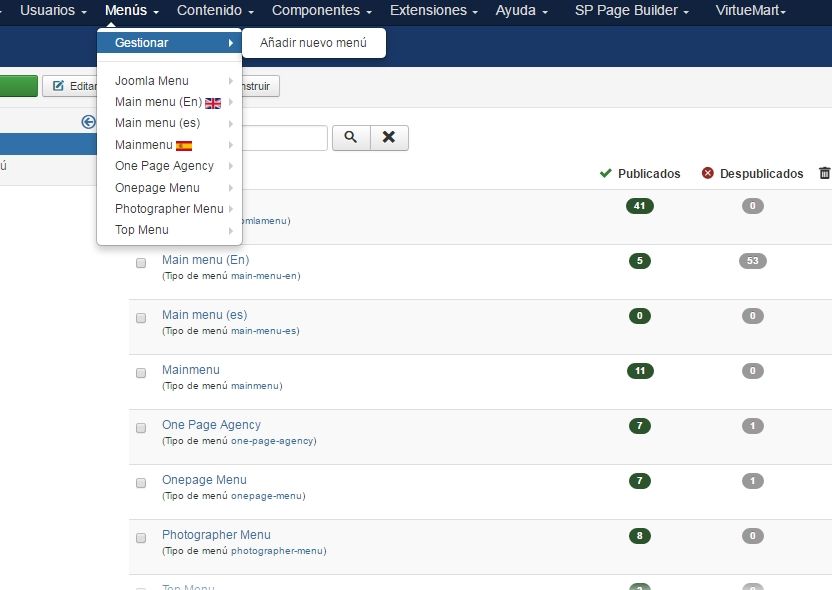Check the One Page Agency row checkbox
This screenshot has width=832, height=590.
click(141, 428)
